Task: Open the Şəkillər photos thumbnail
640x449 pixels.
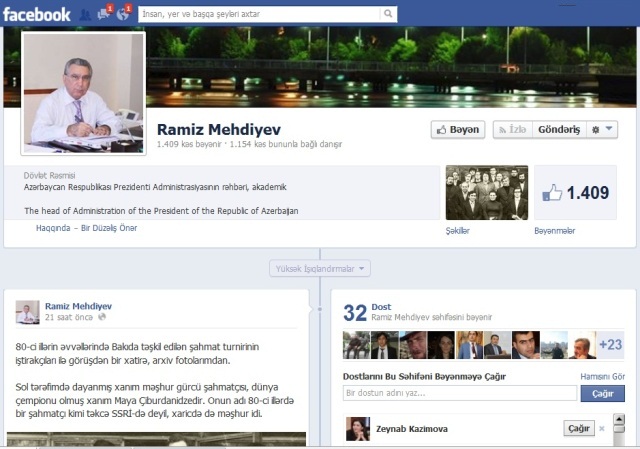Action: (x=486, y=193)
